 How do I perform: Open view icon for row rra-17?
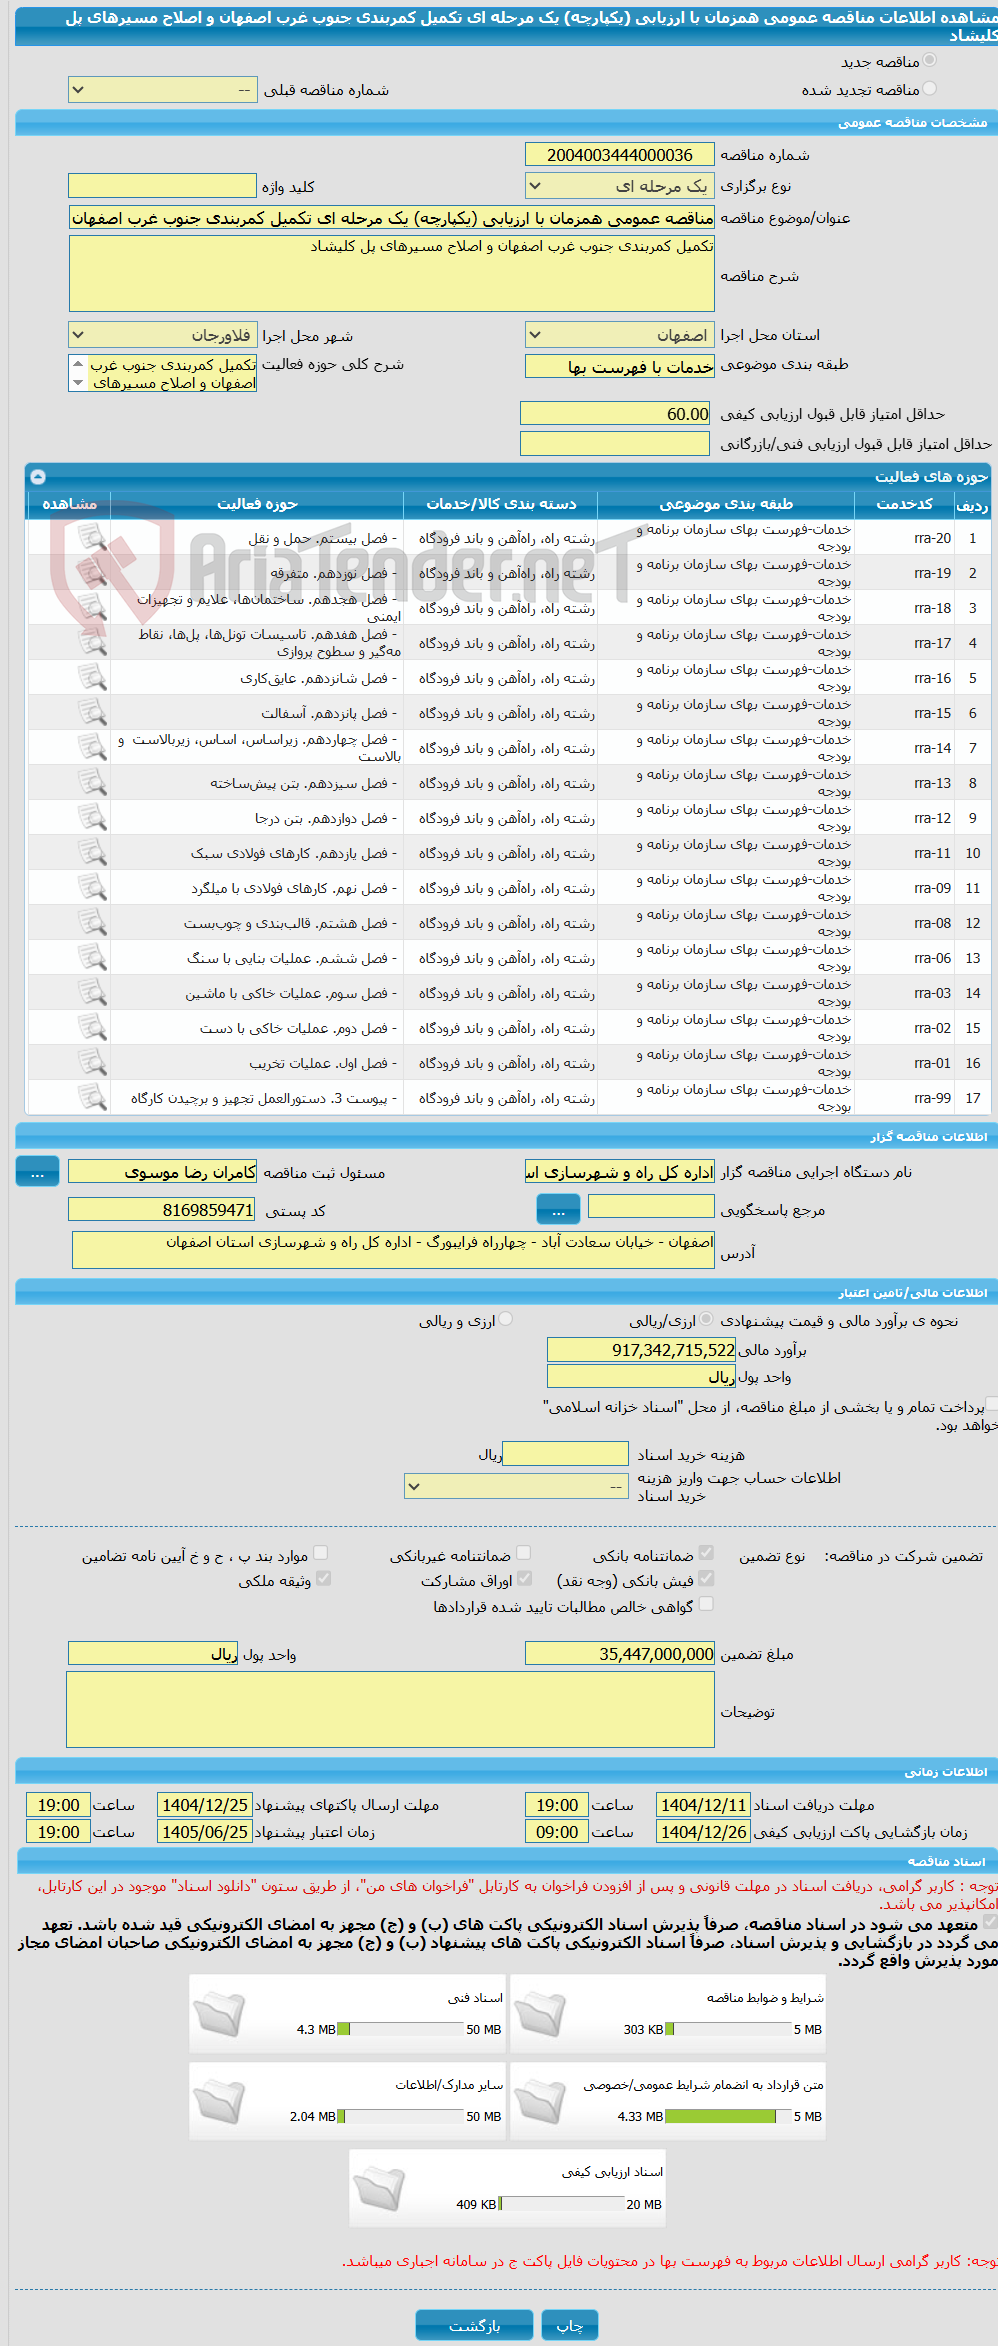click(x=92, y=643)
